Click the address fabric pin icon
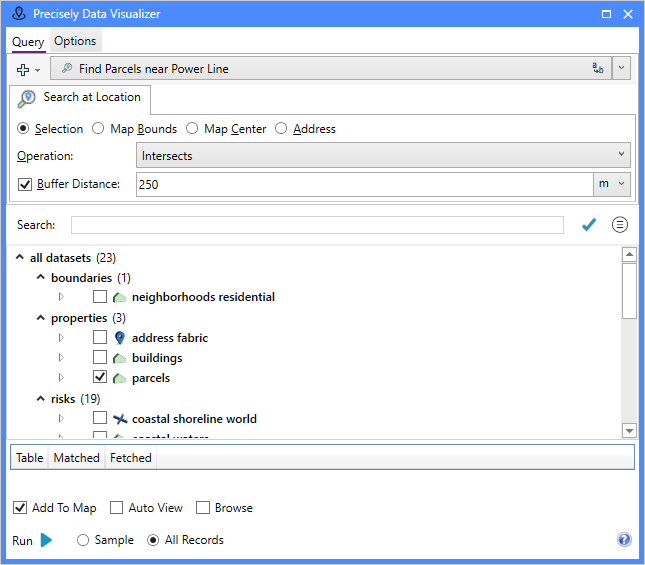 coord(120,338)
